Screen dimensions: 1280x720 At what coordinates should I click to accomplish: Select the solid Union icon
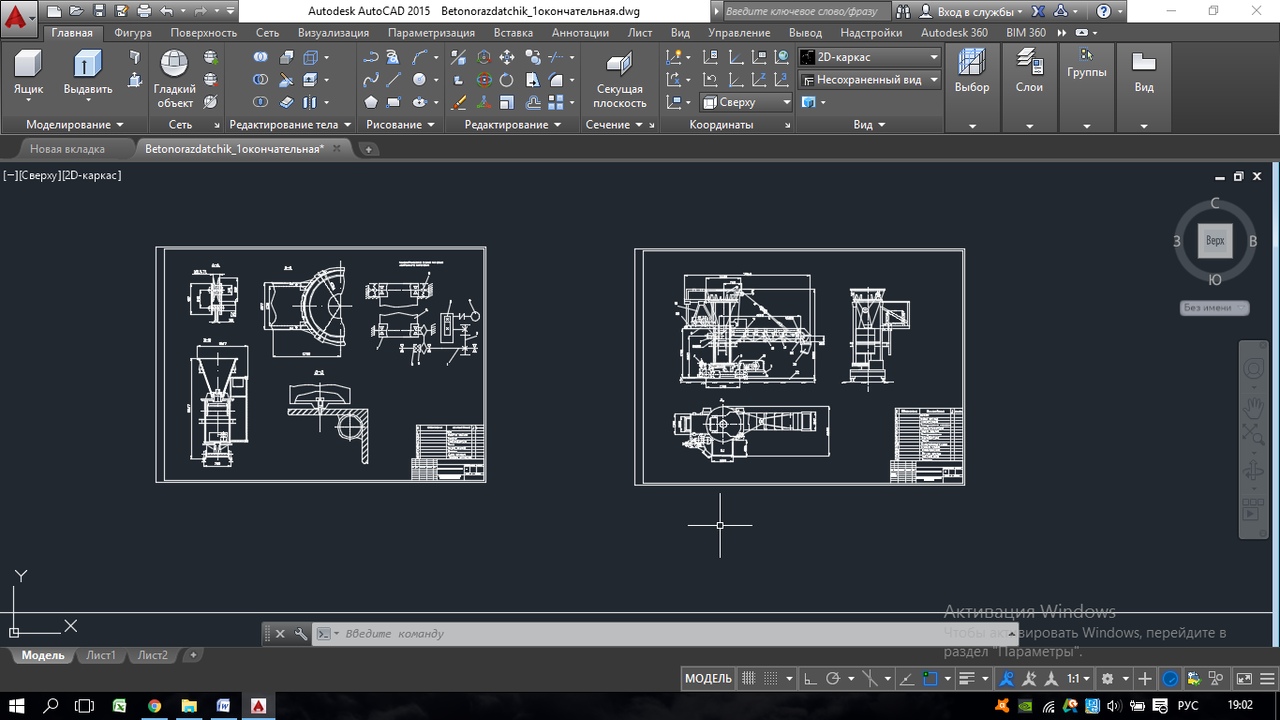[260, 57]
